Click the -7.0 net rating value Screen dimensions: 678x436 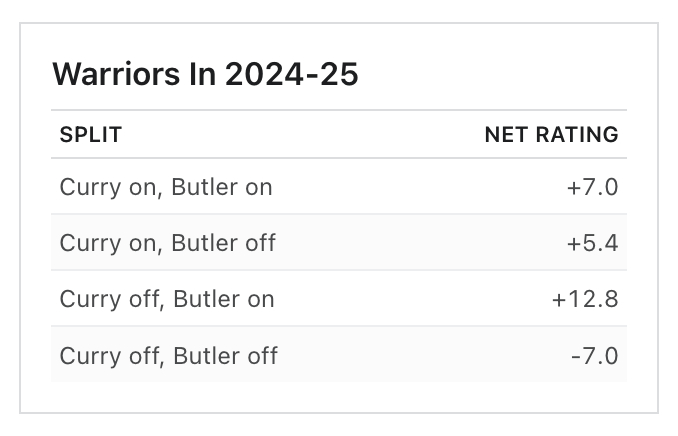coord(597,355)
